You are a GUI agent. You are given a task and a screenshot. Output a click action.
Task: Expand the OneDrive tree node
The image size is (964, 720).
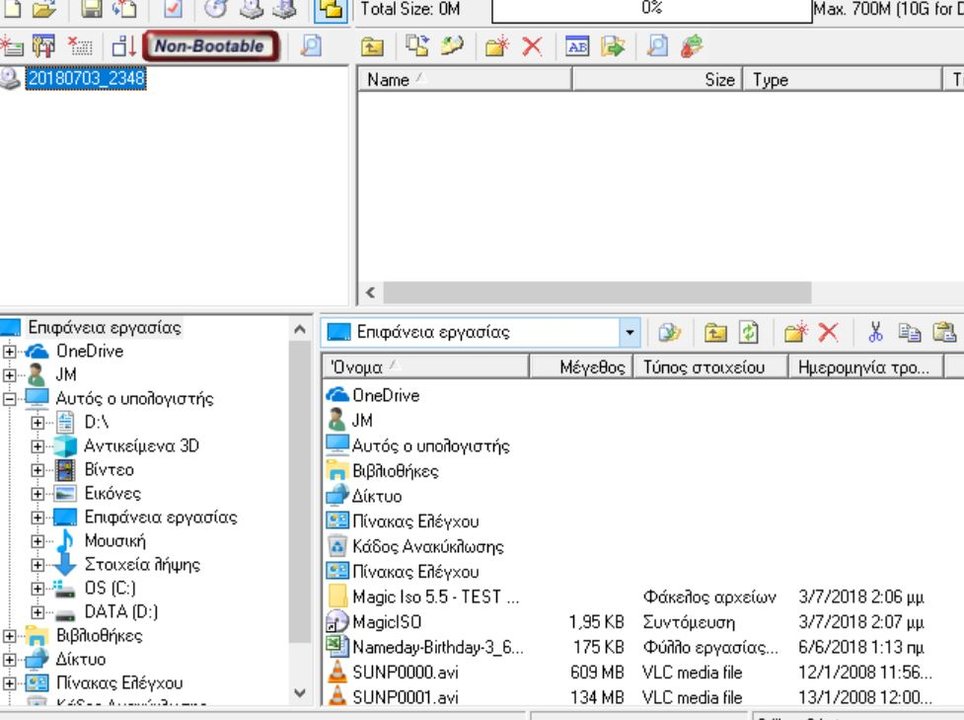point(10,352)
